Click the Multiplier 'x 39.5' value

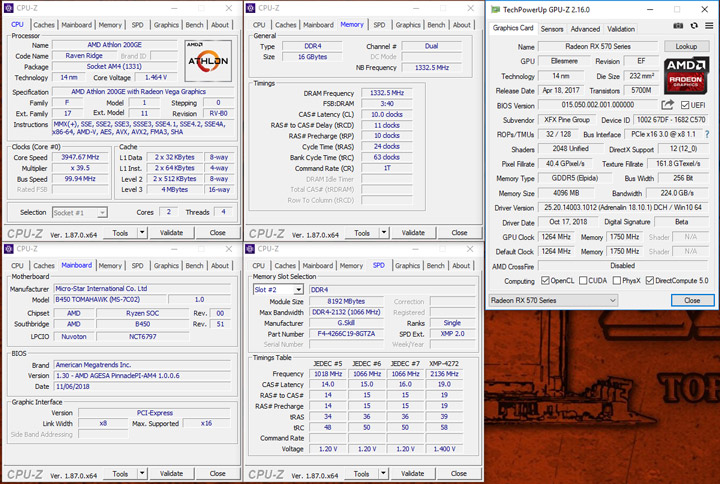pyautogui.click(x=80, y=168)
